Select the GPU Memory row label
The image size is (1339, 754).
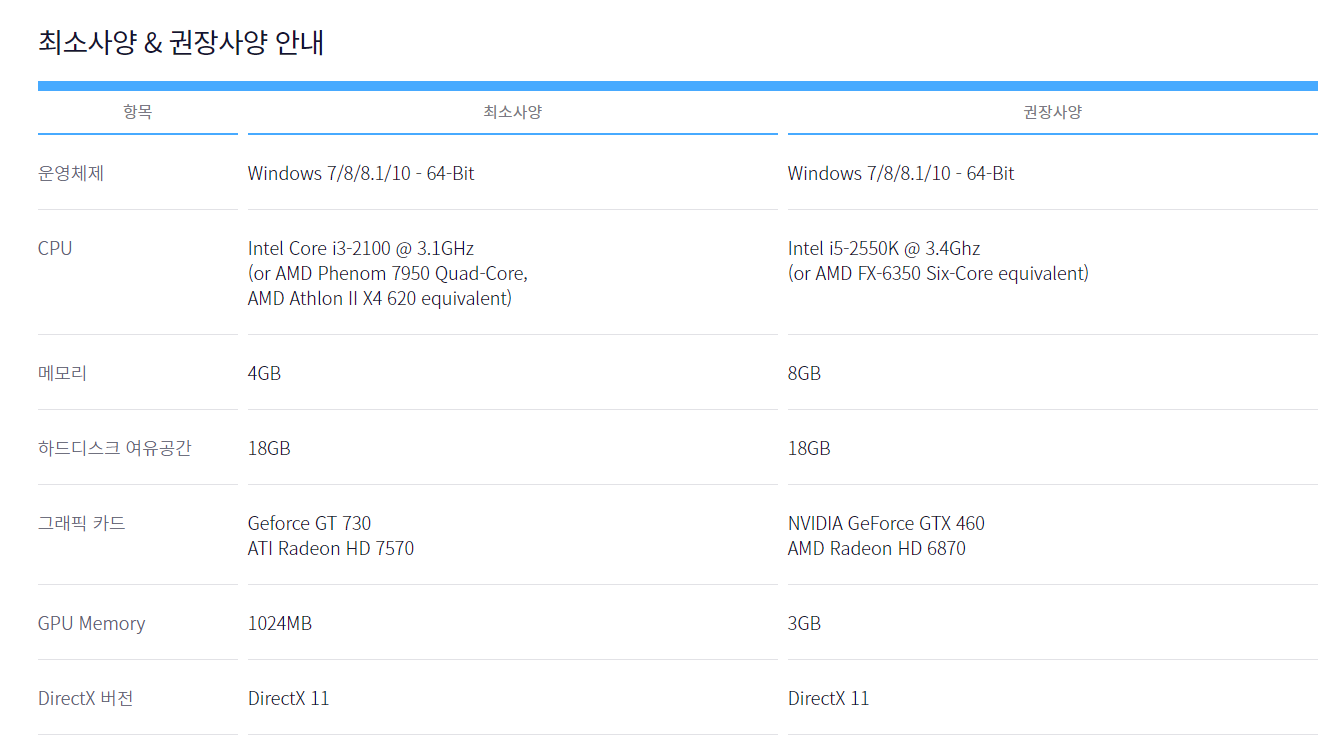tap(91, 623)
